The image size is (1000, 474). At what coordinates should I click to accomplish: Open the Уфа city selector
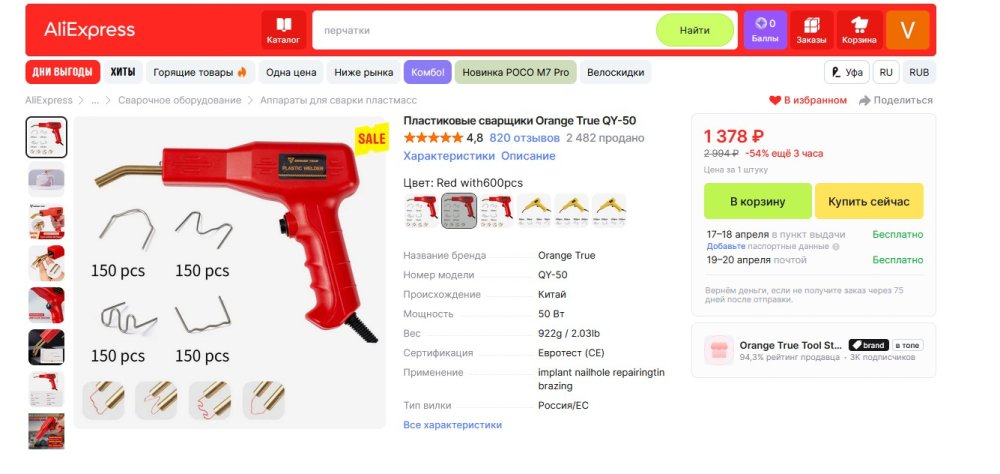pyautogui.click(x=847, y=72)
